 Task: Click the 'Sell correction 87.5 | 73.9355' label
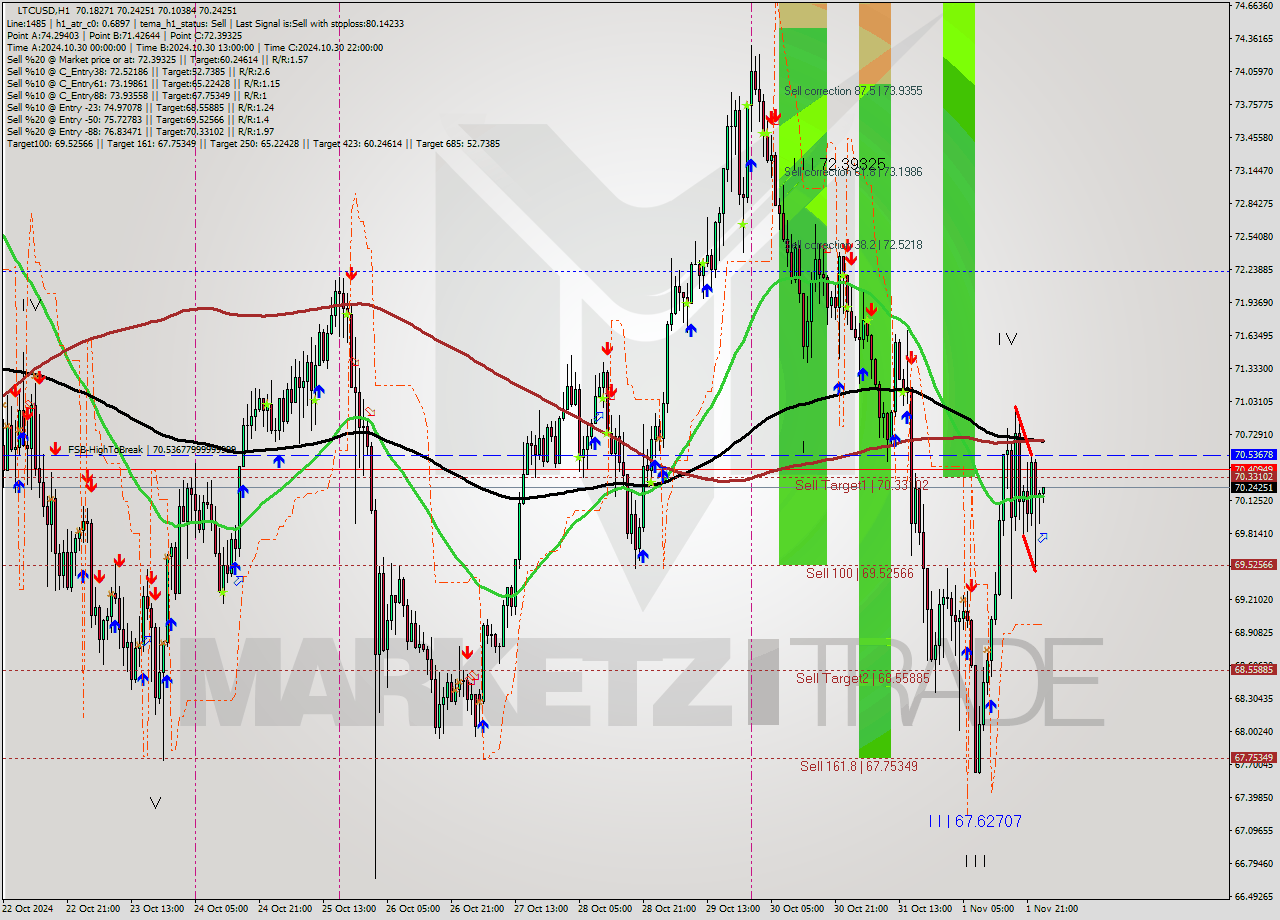pos(853,90)
